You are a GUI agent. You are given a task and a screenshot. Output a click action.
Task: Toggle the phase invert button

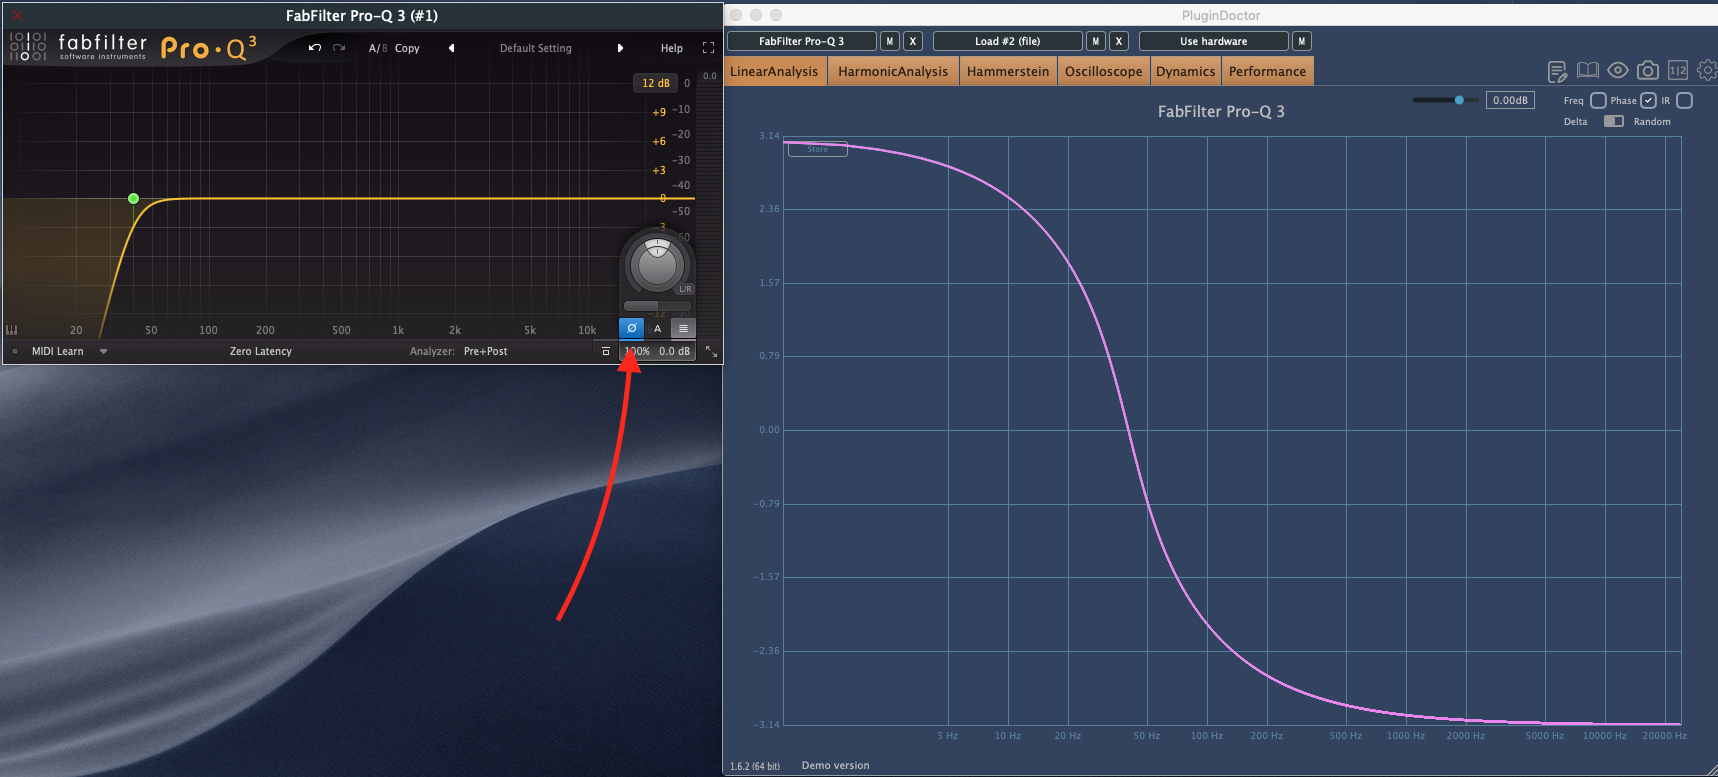(632, 328)
